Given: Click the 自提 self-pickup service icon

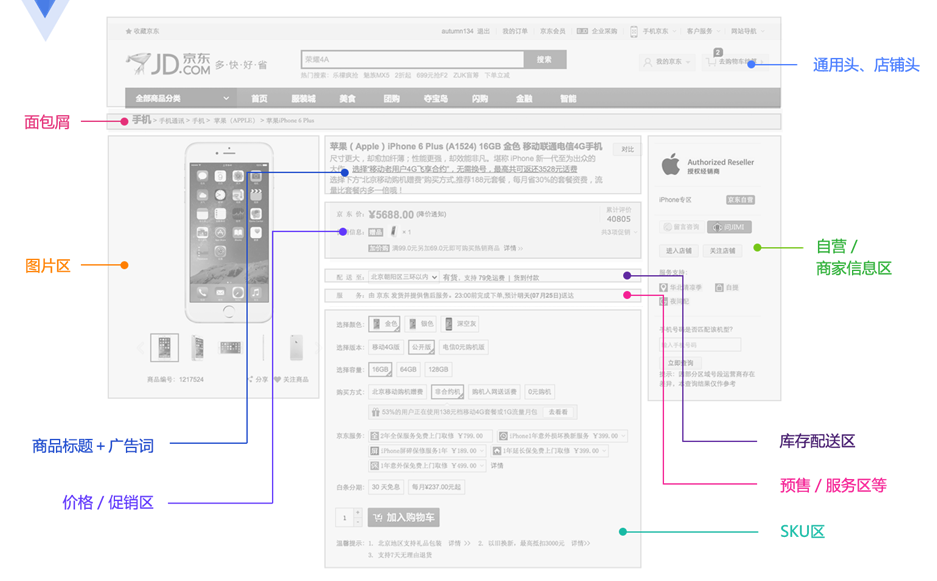Looking at the screenshot, I should tap(719, 288).
